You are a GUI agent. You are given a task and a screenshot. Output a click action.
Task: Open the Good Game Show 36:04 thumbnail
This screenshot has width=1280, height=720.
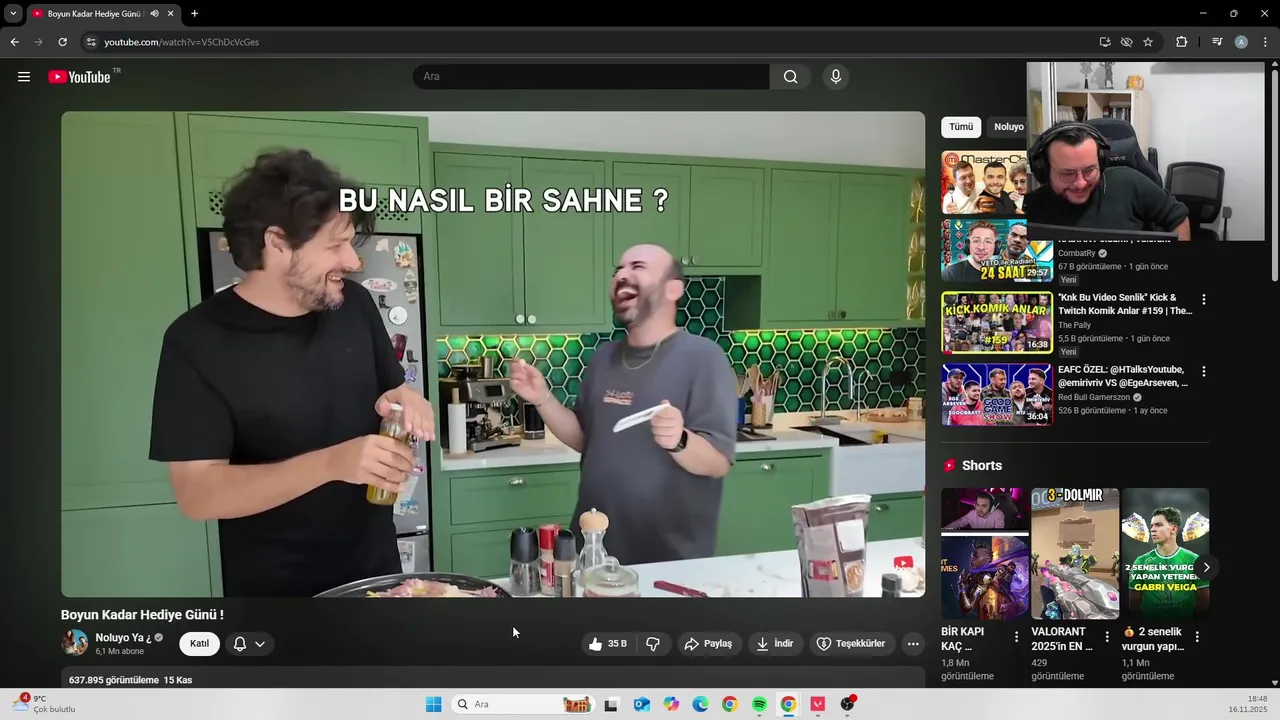(997, 394)
